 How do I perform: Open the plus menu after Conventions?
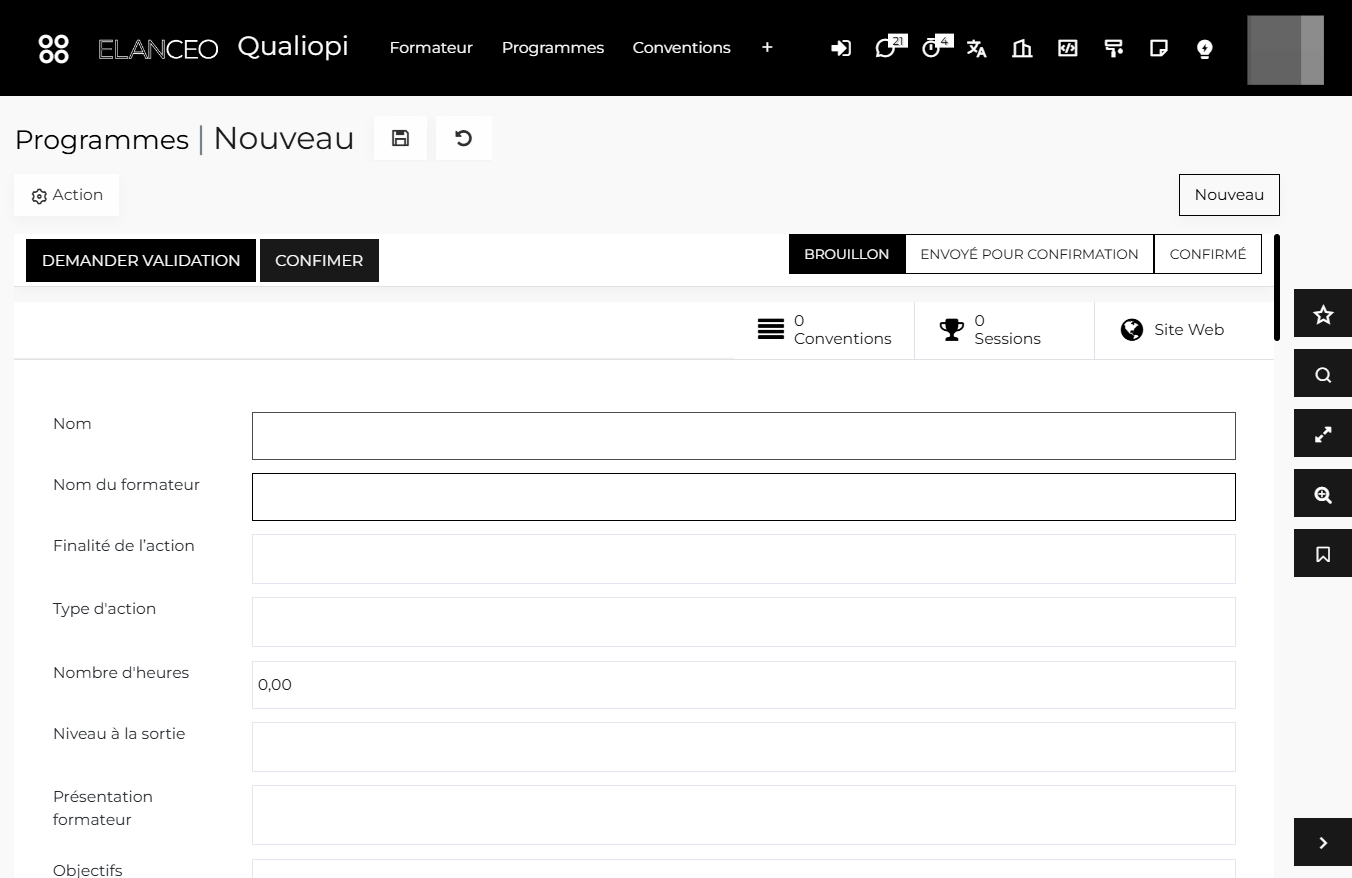pos(767,47)
